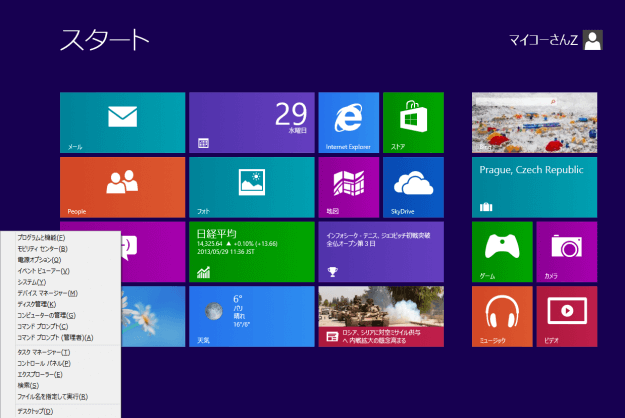
Task: Open the Mail (メール) tile
Action: click(x=122, y=122)
